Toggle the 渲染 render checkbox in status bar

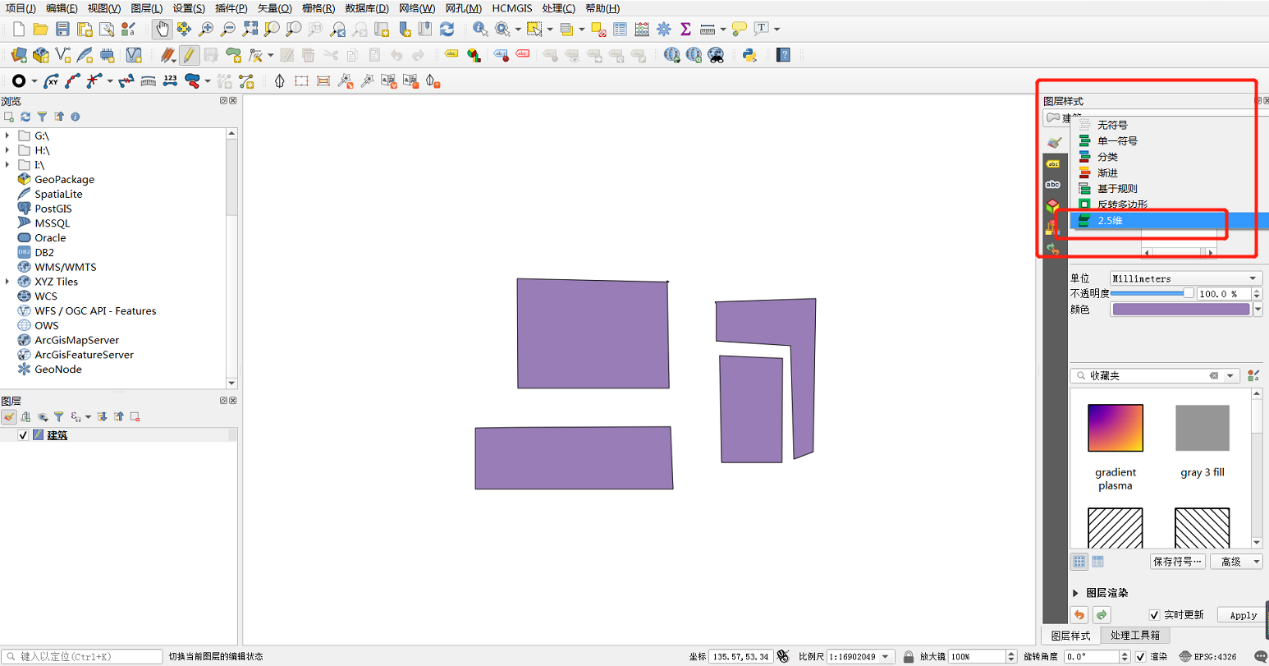tap(1141, 657)
